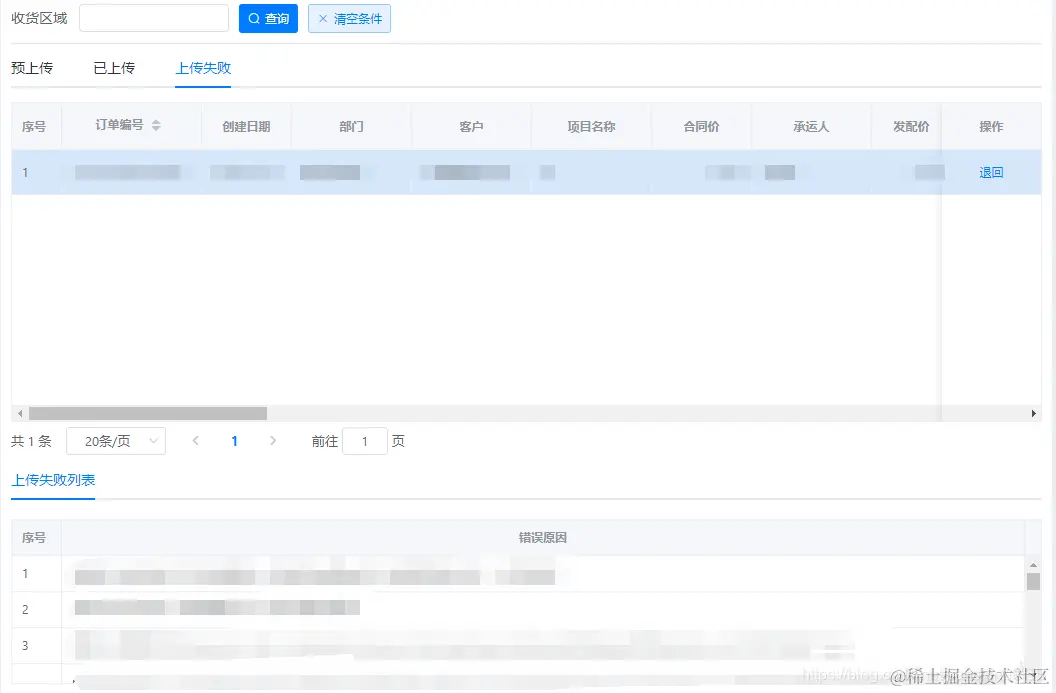Switch to the 预上传 tab
The width and height of the screenshot is (1056, 693).
coord(32,68)
